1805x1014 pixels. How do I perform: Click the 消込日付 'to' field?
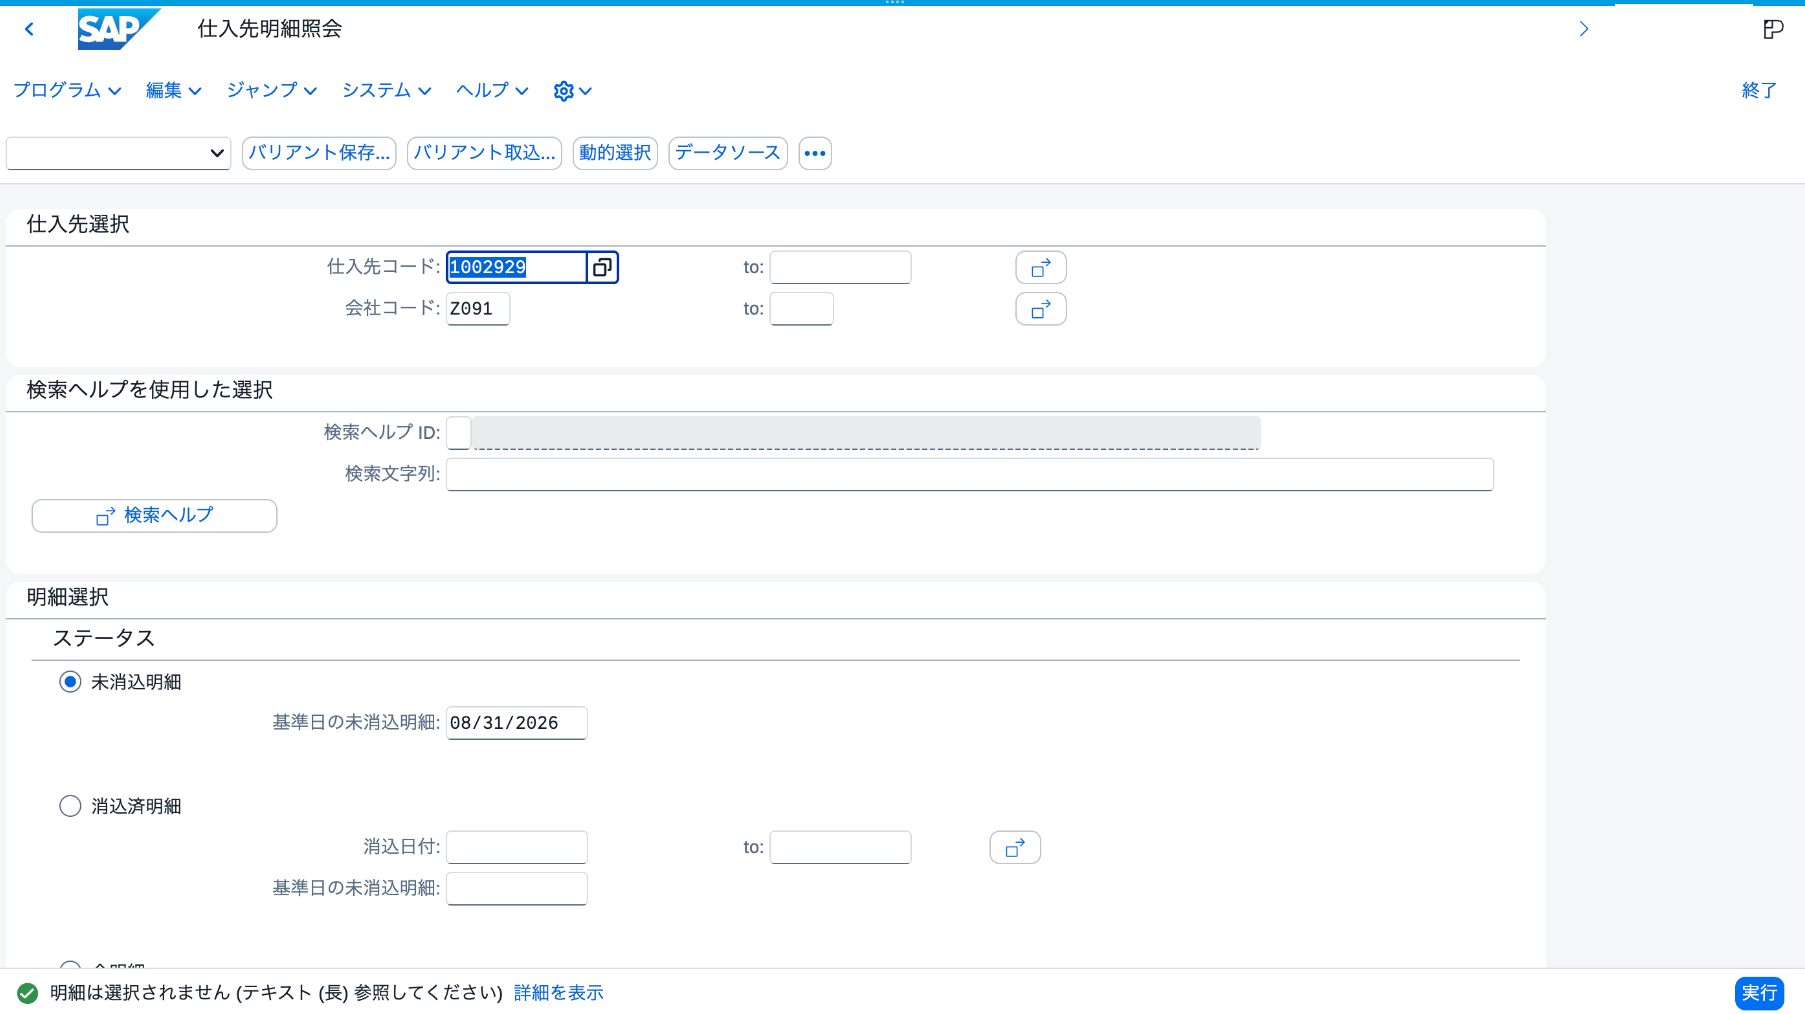click(x=840, y=847)
